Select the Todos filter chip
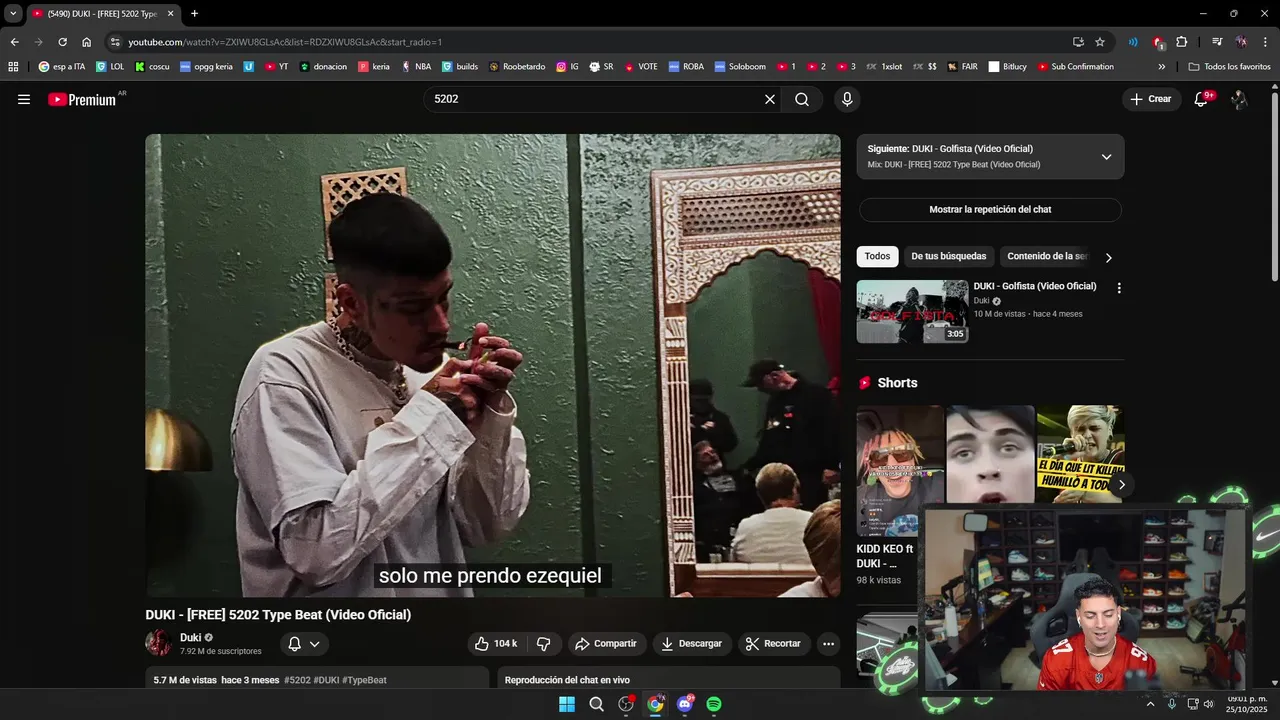This screenshot has height=720, width=1280. tap(877, 256)
